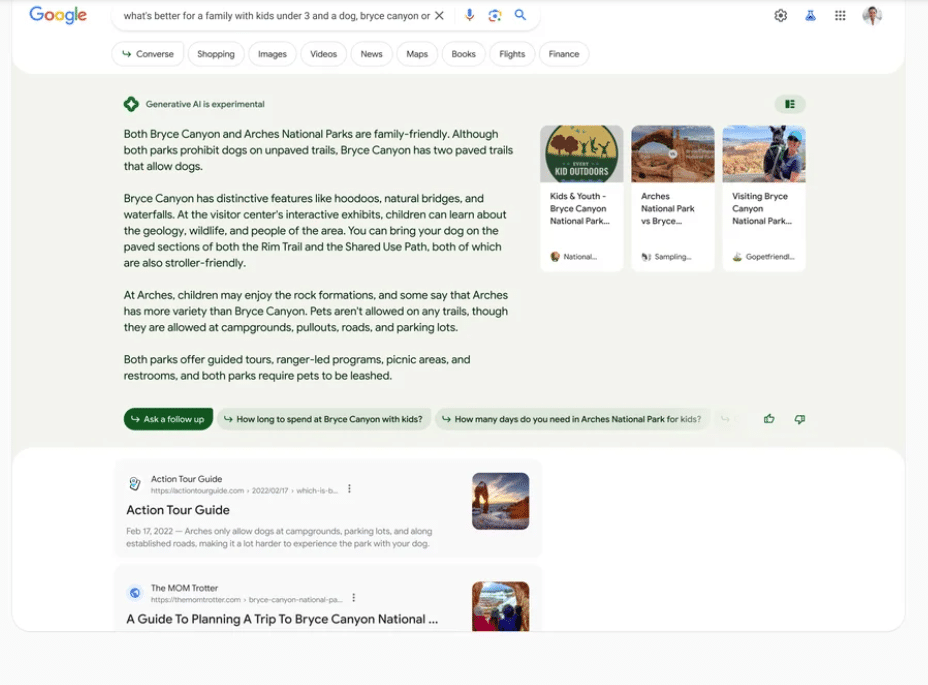Open A Guide To Planning A Trip result
The image size is (928, 685).
click(282, 619)
